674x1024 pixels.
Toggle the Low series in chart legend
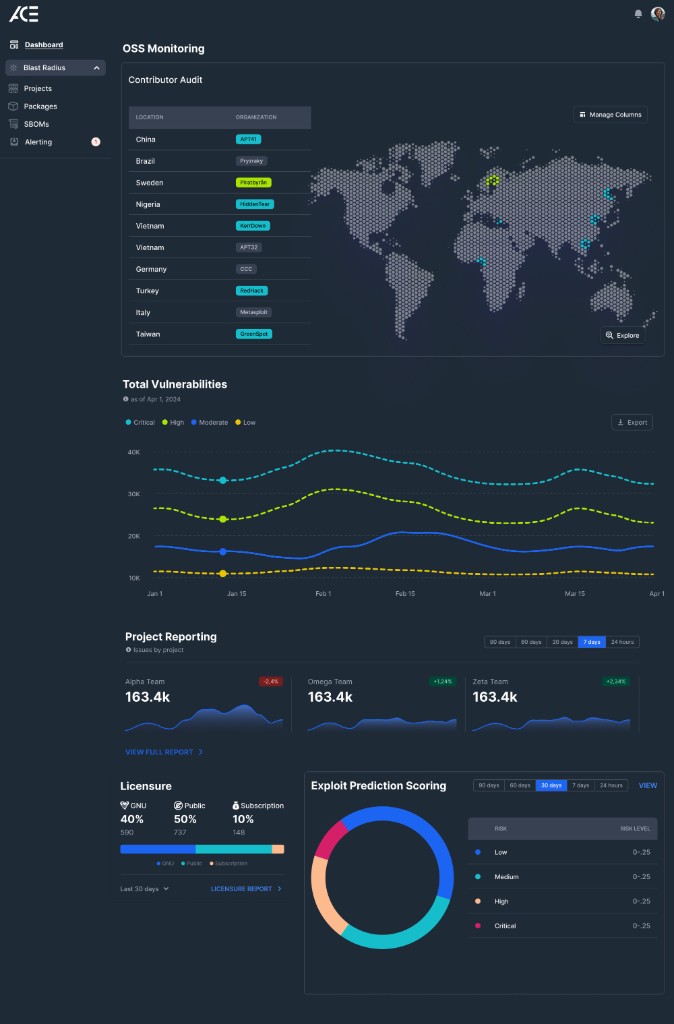click(x=246, y=423)
